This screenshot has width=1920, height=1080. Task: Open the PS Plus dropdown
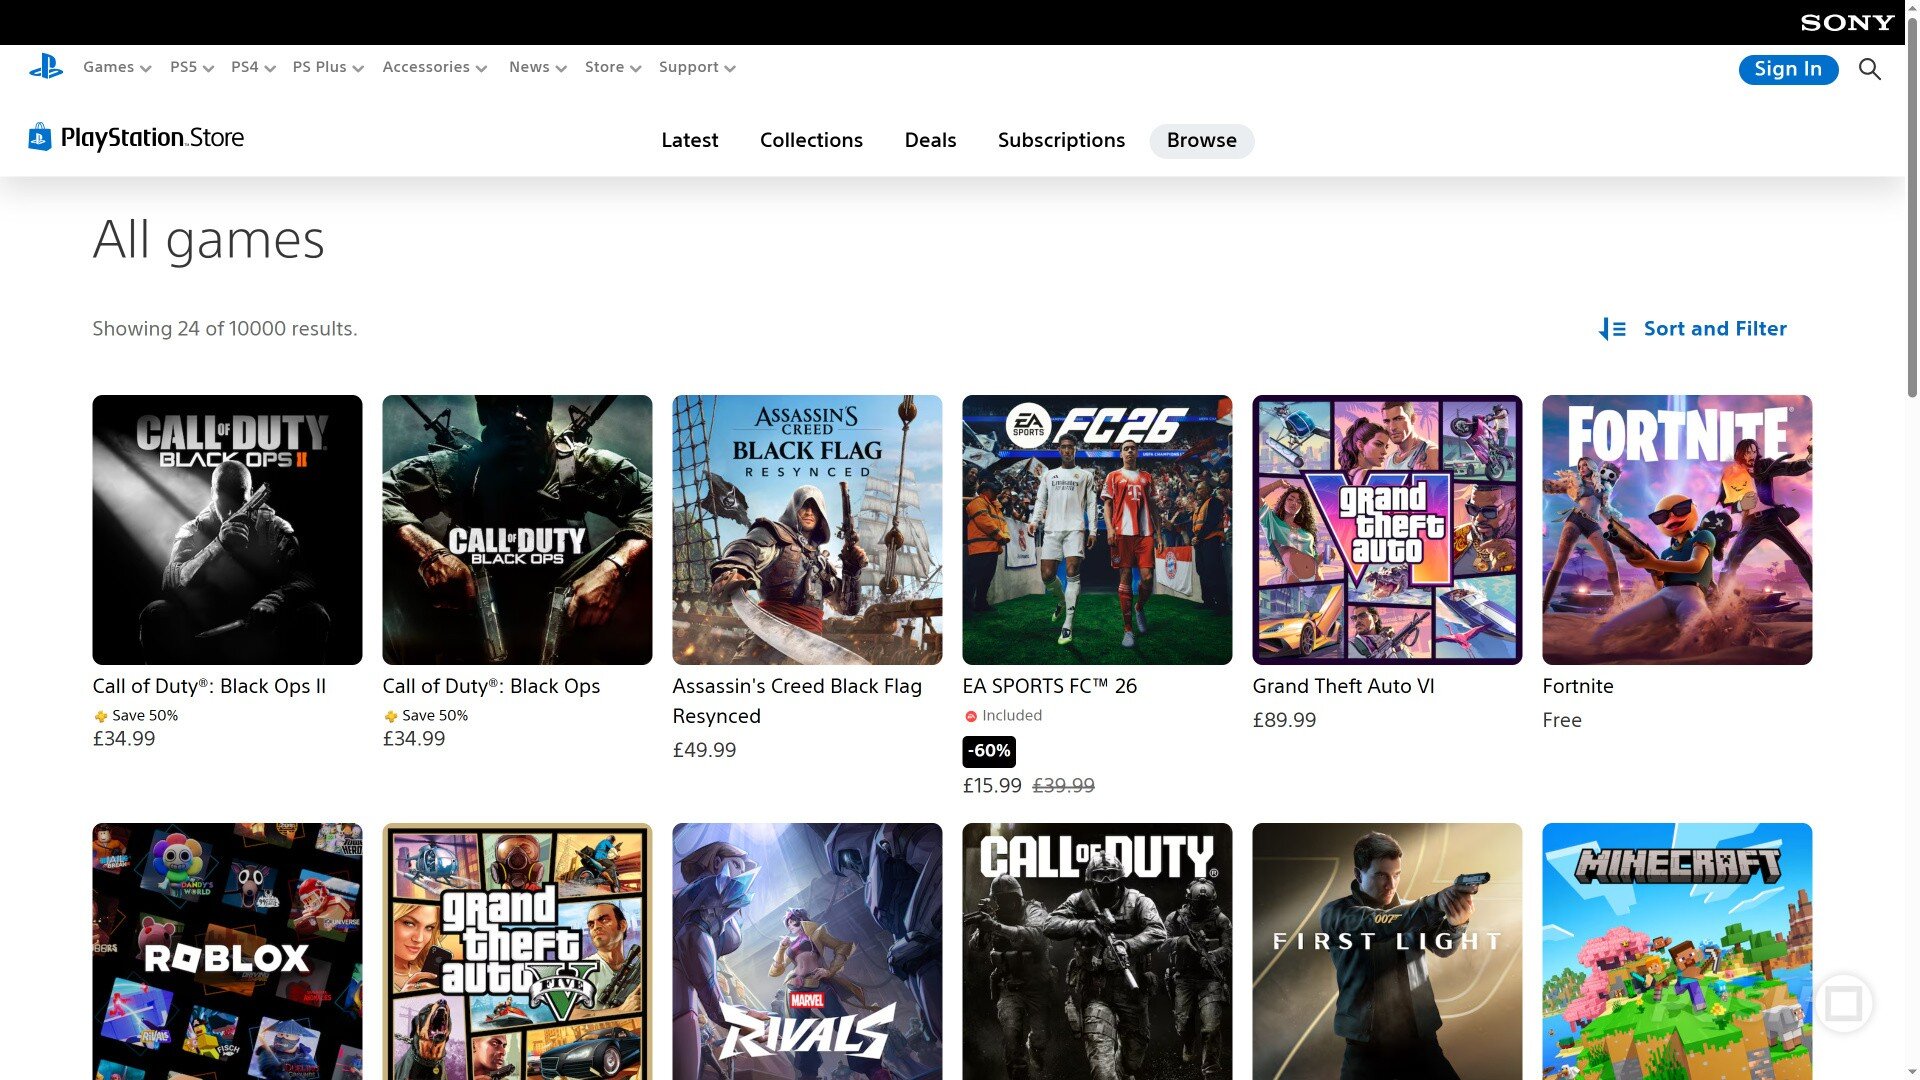(328, 67)
